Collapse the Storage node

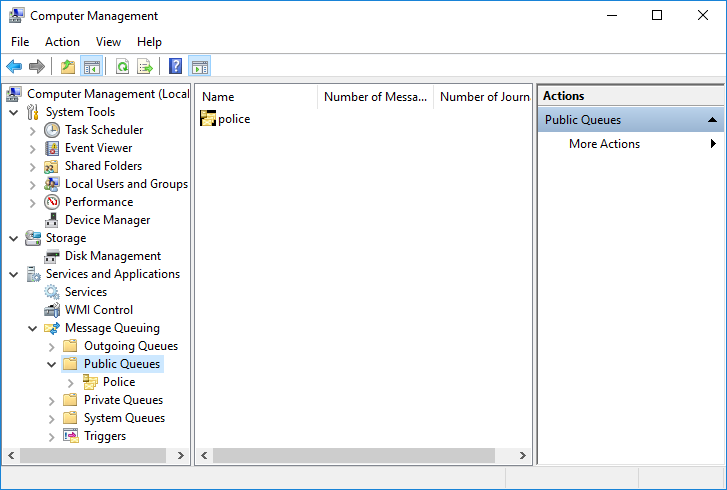[x=13, y=238]
